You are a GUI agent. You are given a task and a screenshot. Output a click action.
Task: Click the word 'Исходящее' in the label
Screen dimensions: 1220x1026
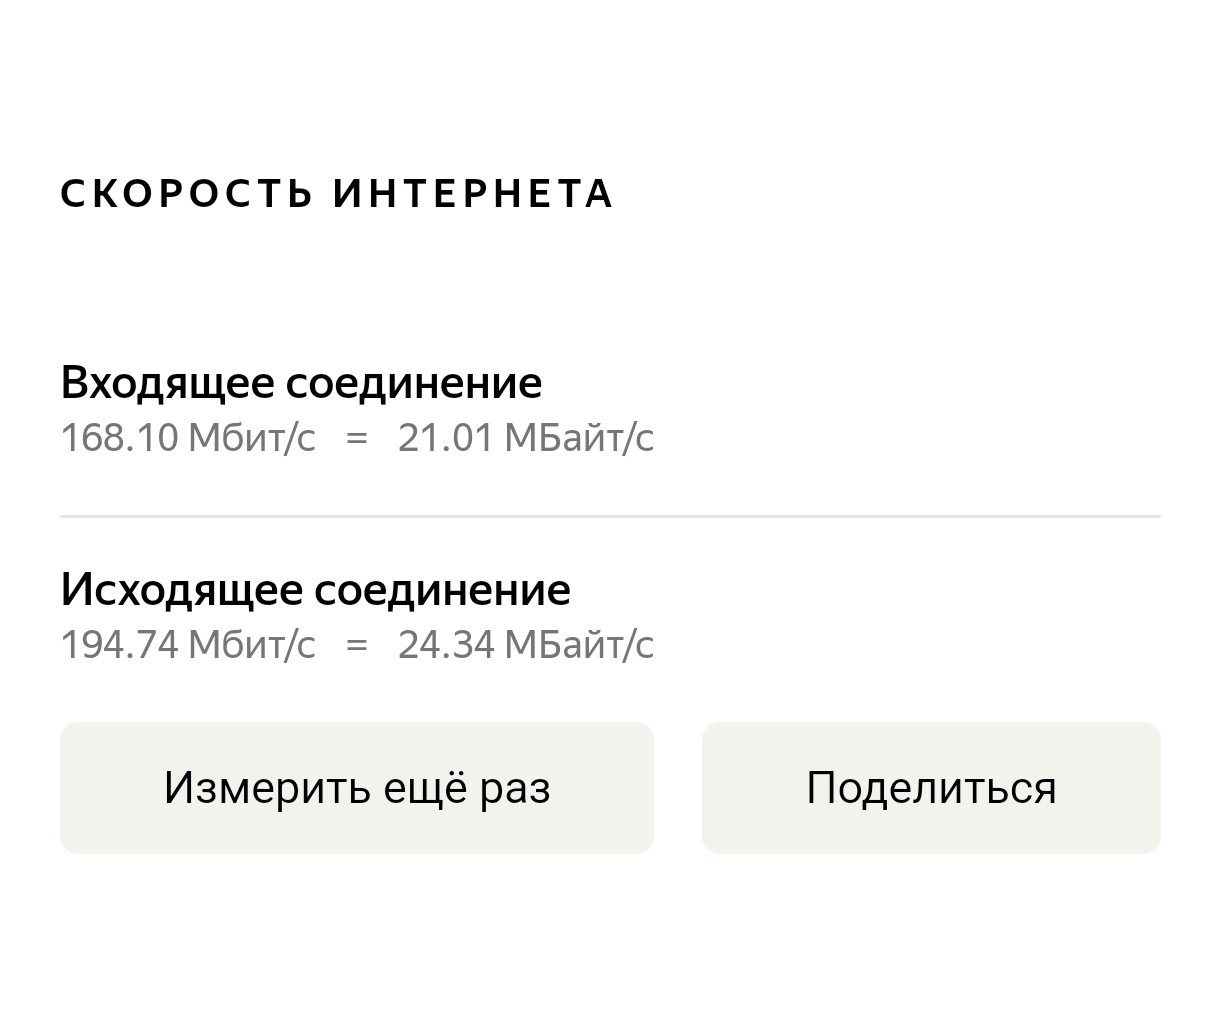click(181, 590)
